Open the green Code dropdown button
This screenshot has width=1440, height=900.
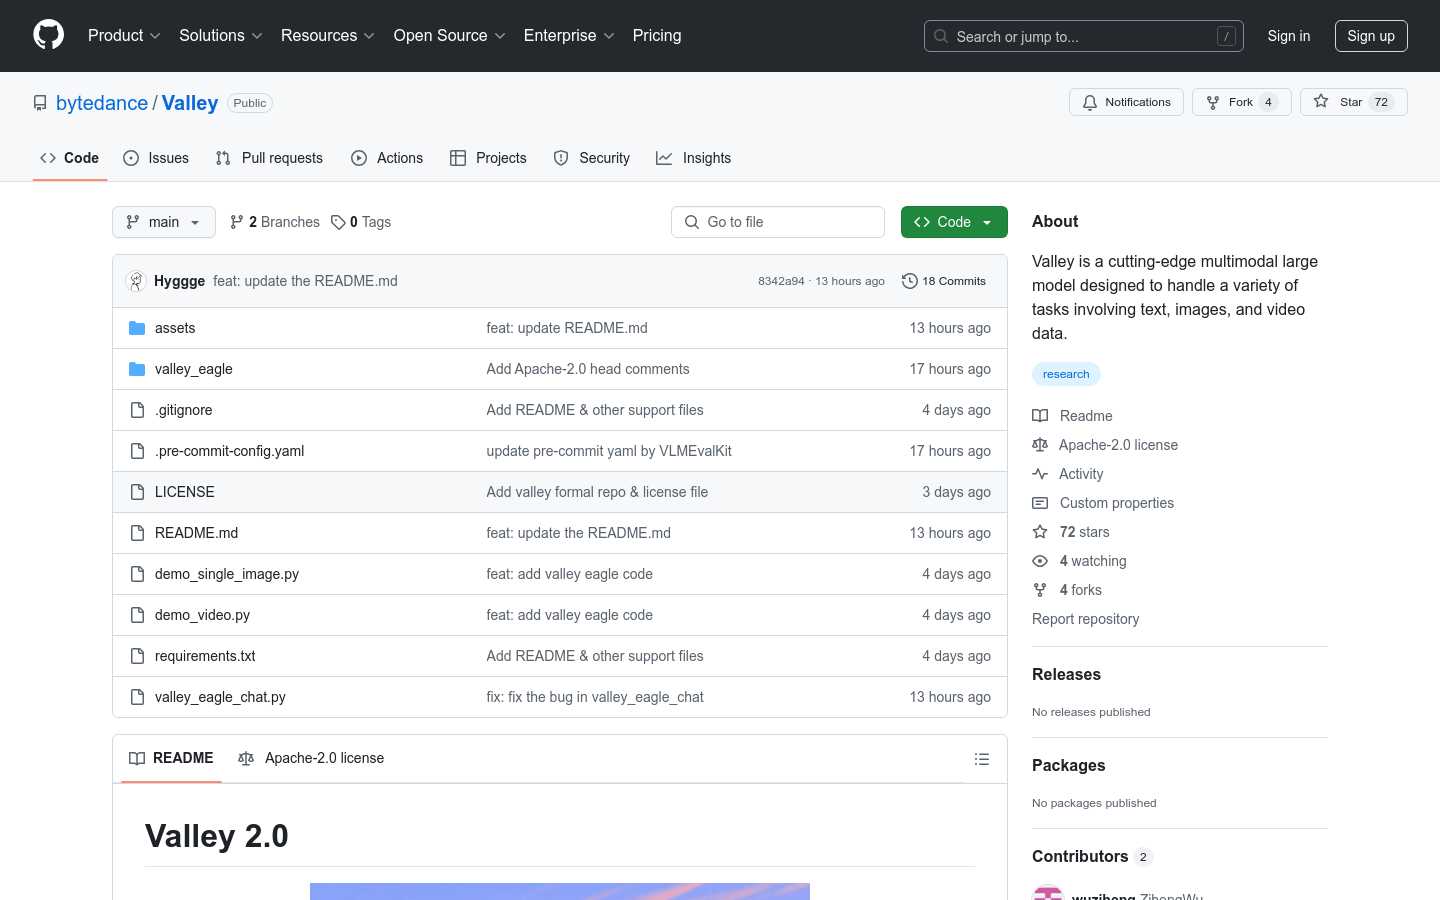click(954, 222)
